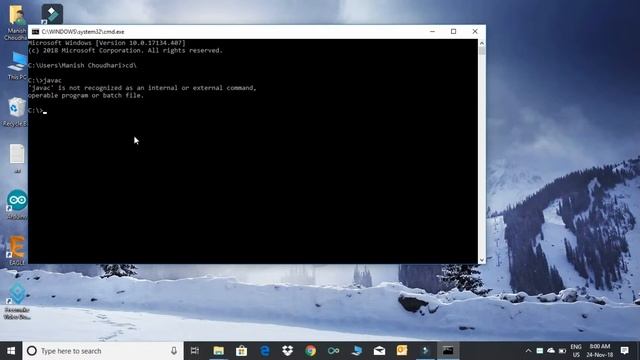
Task: Show hidden system tray icons
Action: click(528, 351)
